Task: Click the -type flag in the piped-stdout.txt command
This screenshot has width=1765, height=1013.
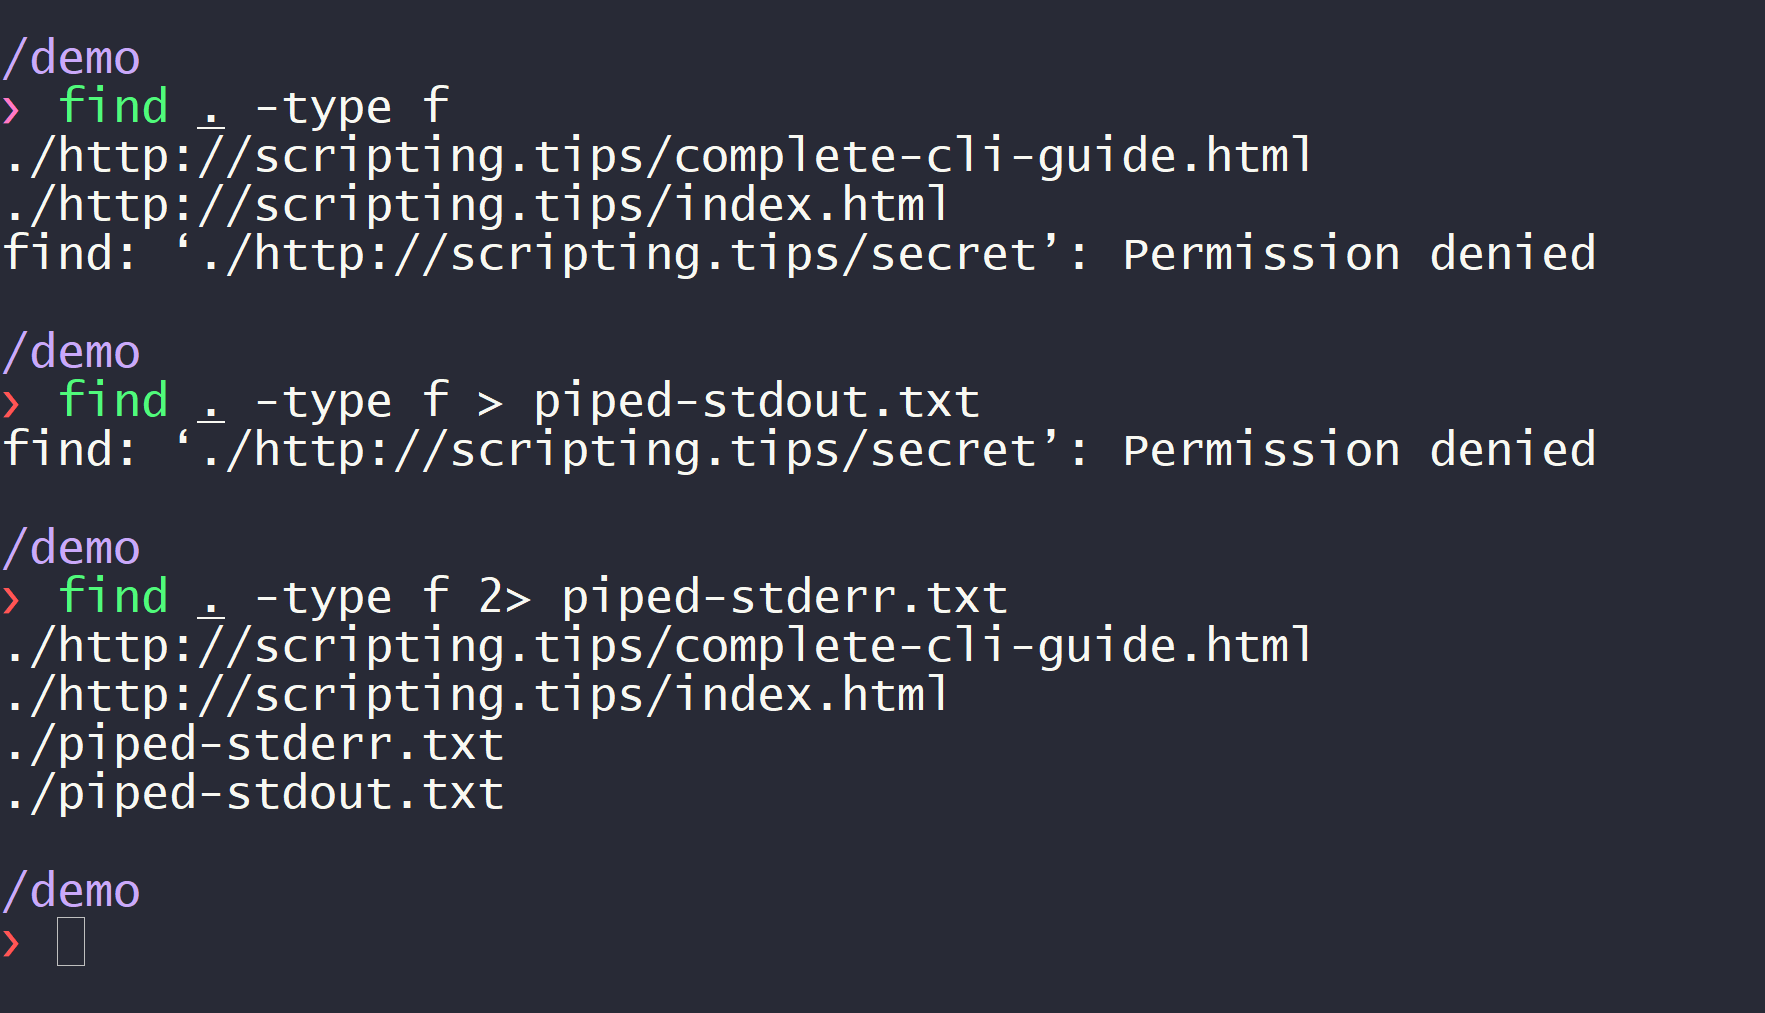Action: click(324, 402)
